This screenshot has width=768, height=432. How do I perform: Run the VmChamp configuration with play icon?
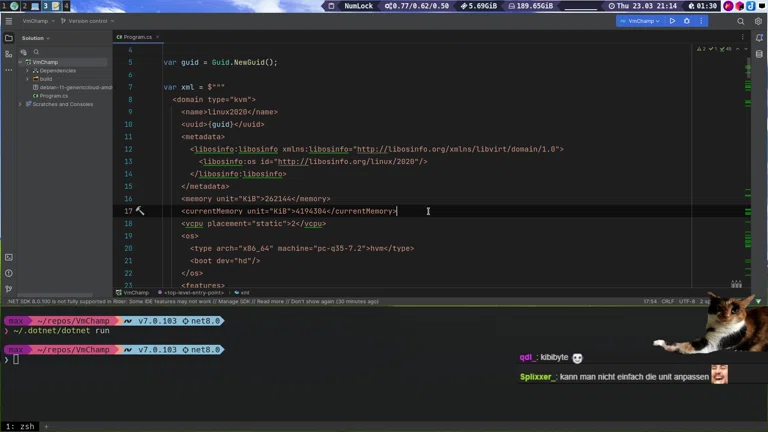672,21
